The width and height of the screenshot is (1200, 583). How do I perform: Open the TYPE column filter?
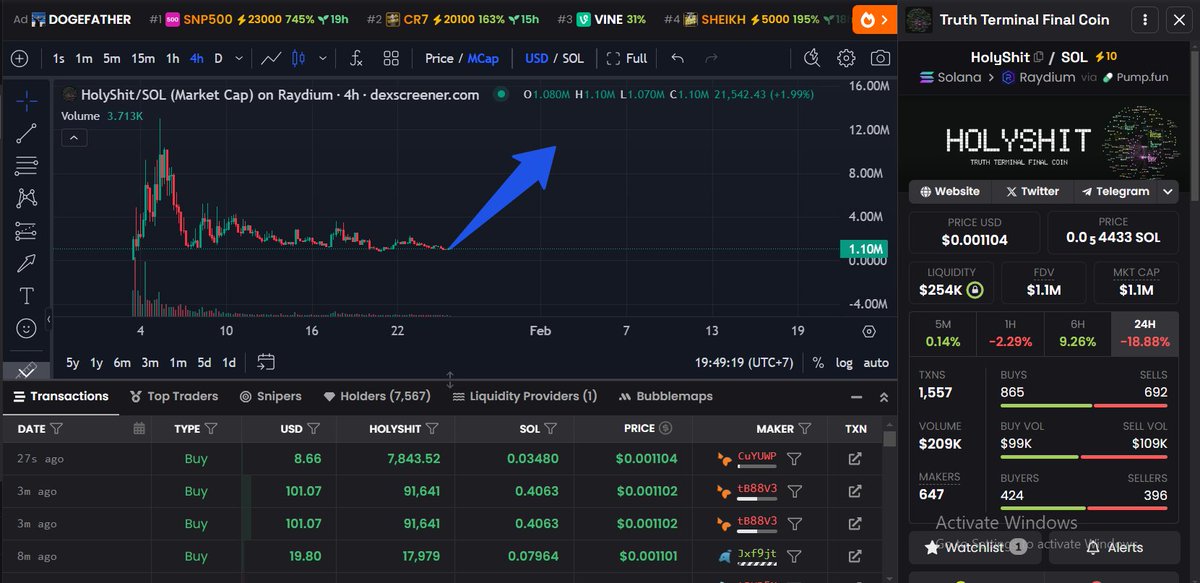[211, 428]
